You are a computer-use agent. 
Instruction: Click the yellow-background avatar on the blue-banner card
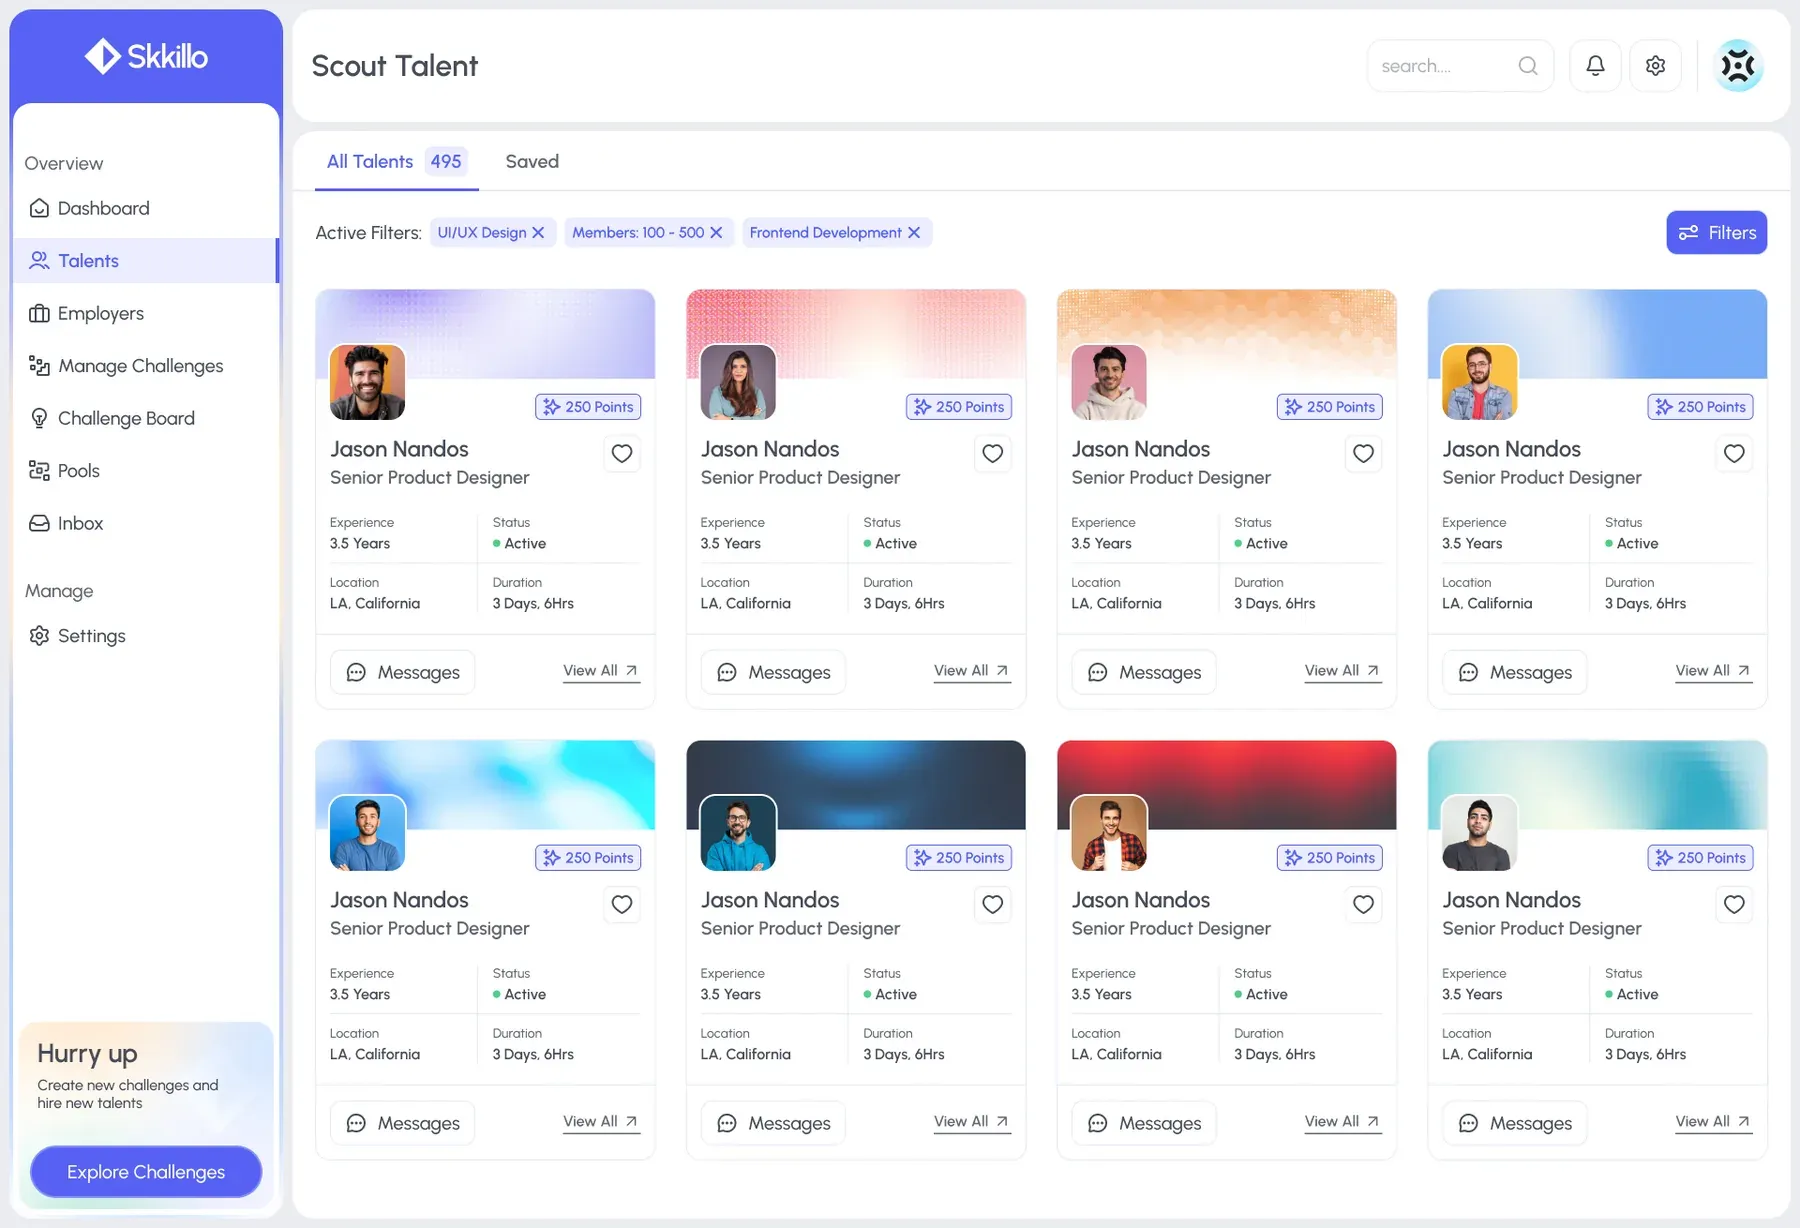1480,382
